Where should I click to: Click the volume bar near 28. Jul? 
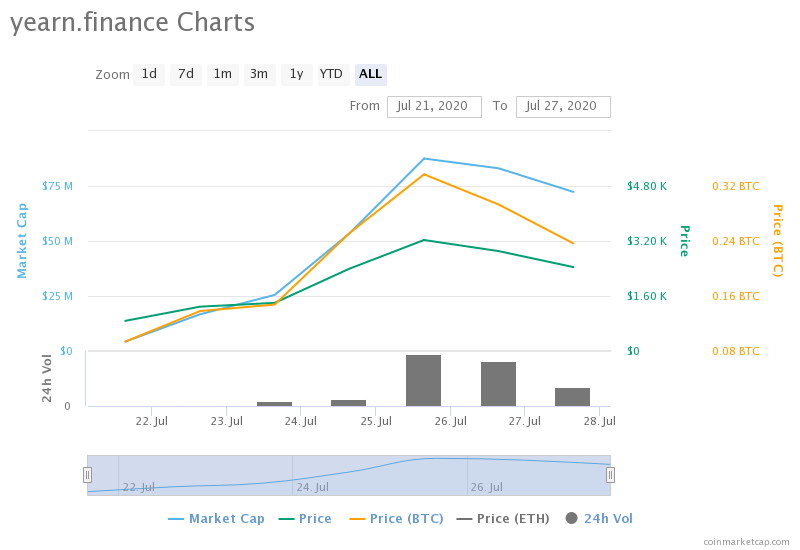[x=572, y=397]
